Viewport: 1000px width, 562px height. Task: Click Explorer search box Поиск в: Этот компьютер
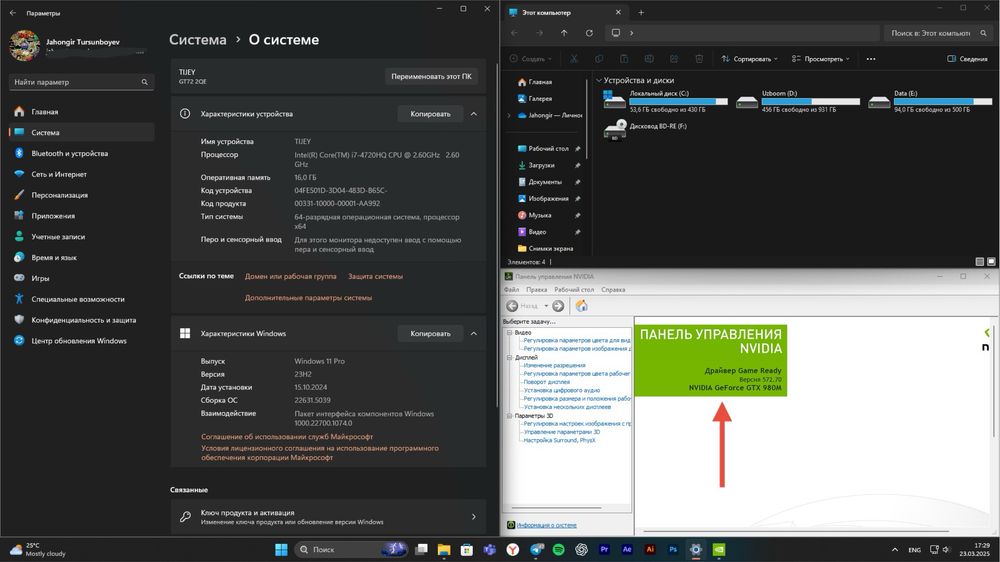pyautogui.click(x=938, y=33)
